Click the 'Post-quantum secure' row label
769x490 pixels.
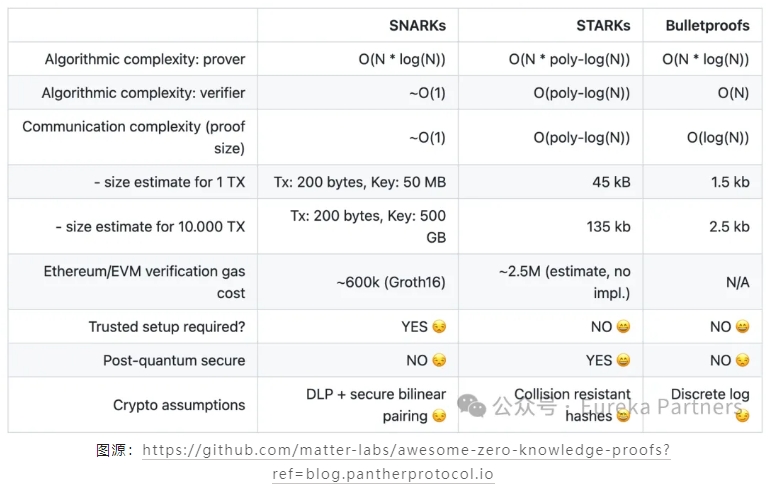tap(174, 361)
